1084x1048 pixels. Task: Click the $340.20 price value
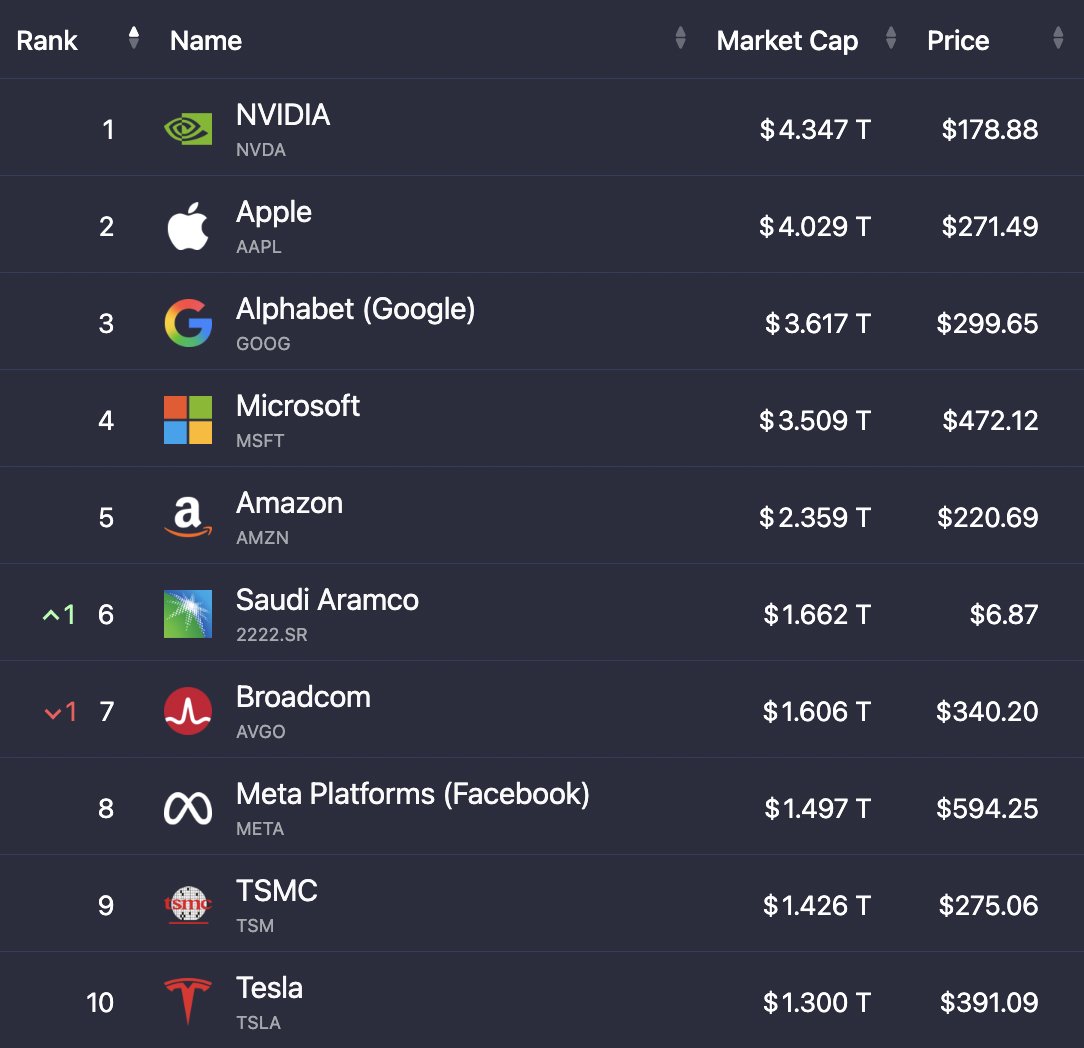987,711
